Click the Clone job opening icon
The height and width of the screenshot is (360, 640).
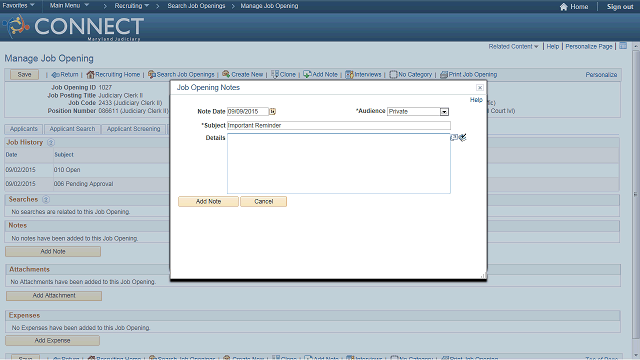pos(275,74)
